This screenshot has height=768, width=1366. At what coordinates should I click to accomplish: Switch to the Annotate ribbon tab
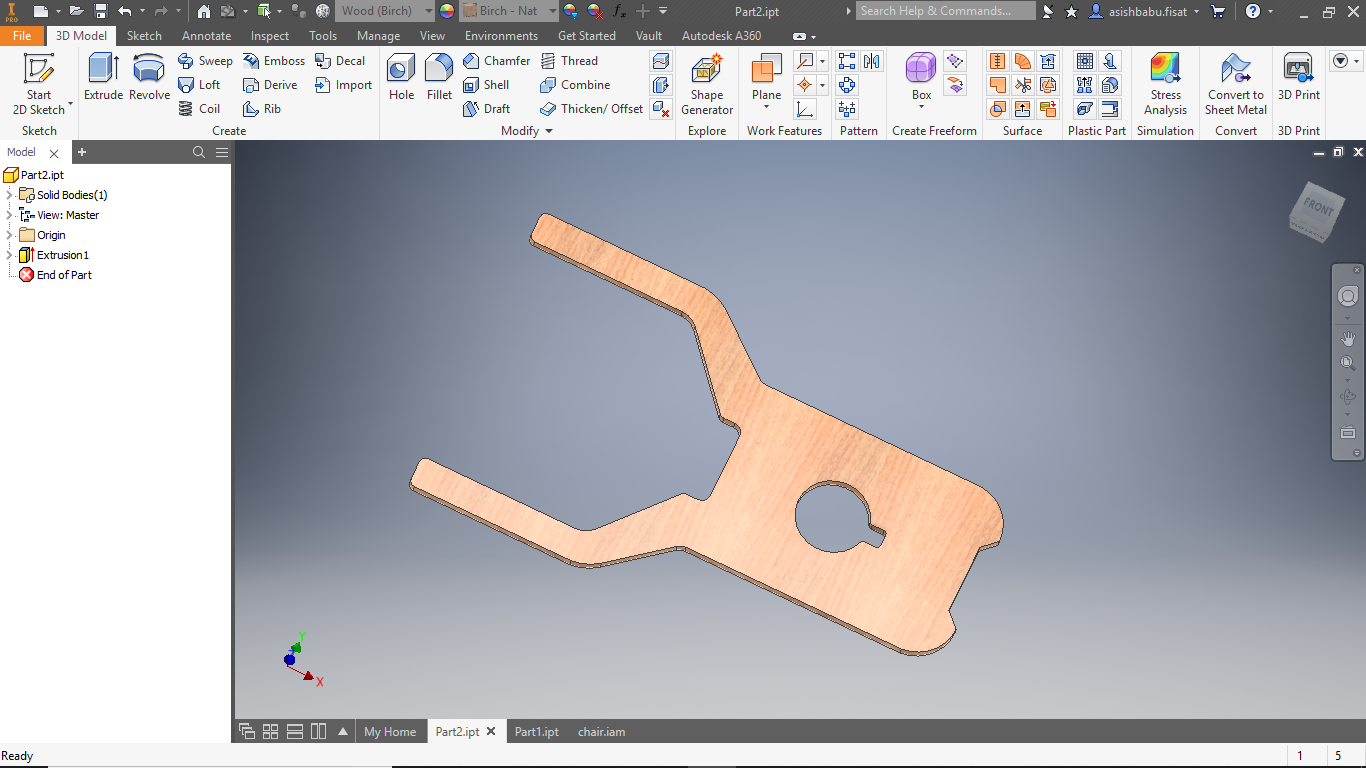point(206,35)
